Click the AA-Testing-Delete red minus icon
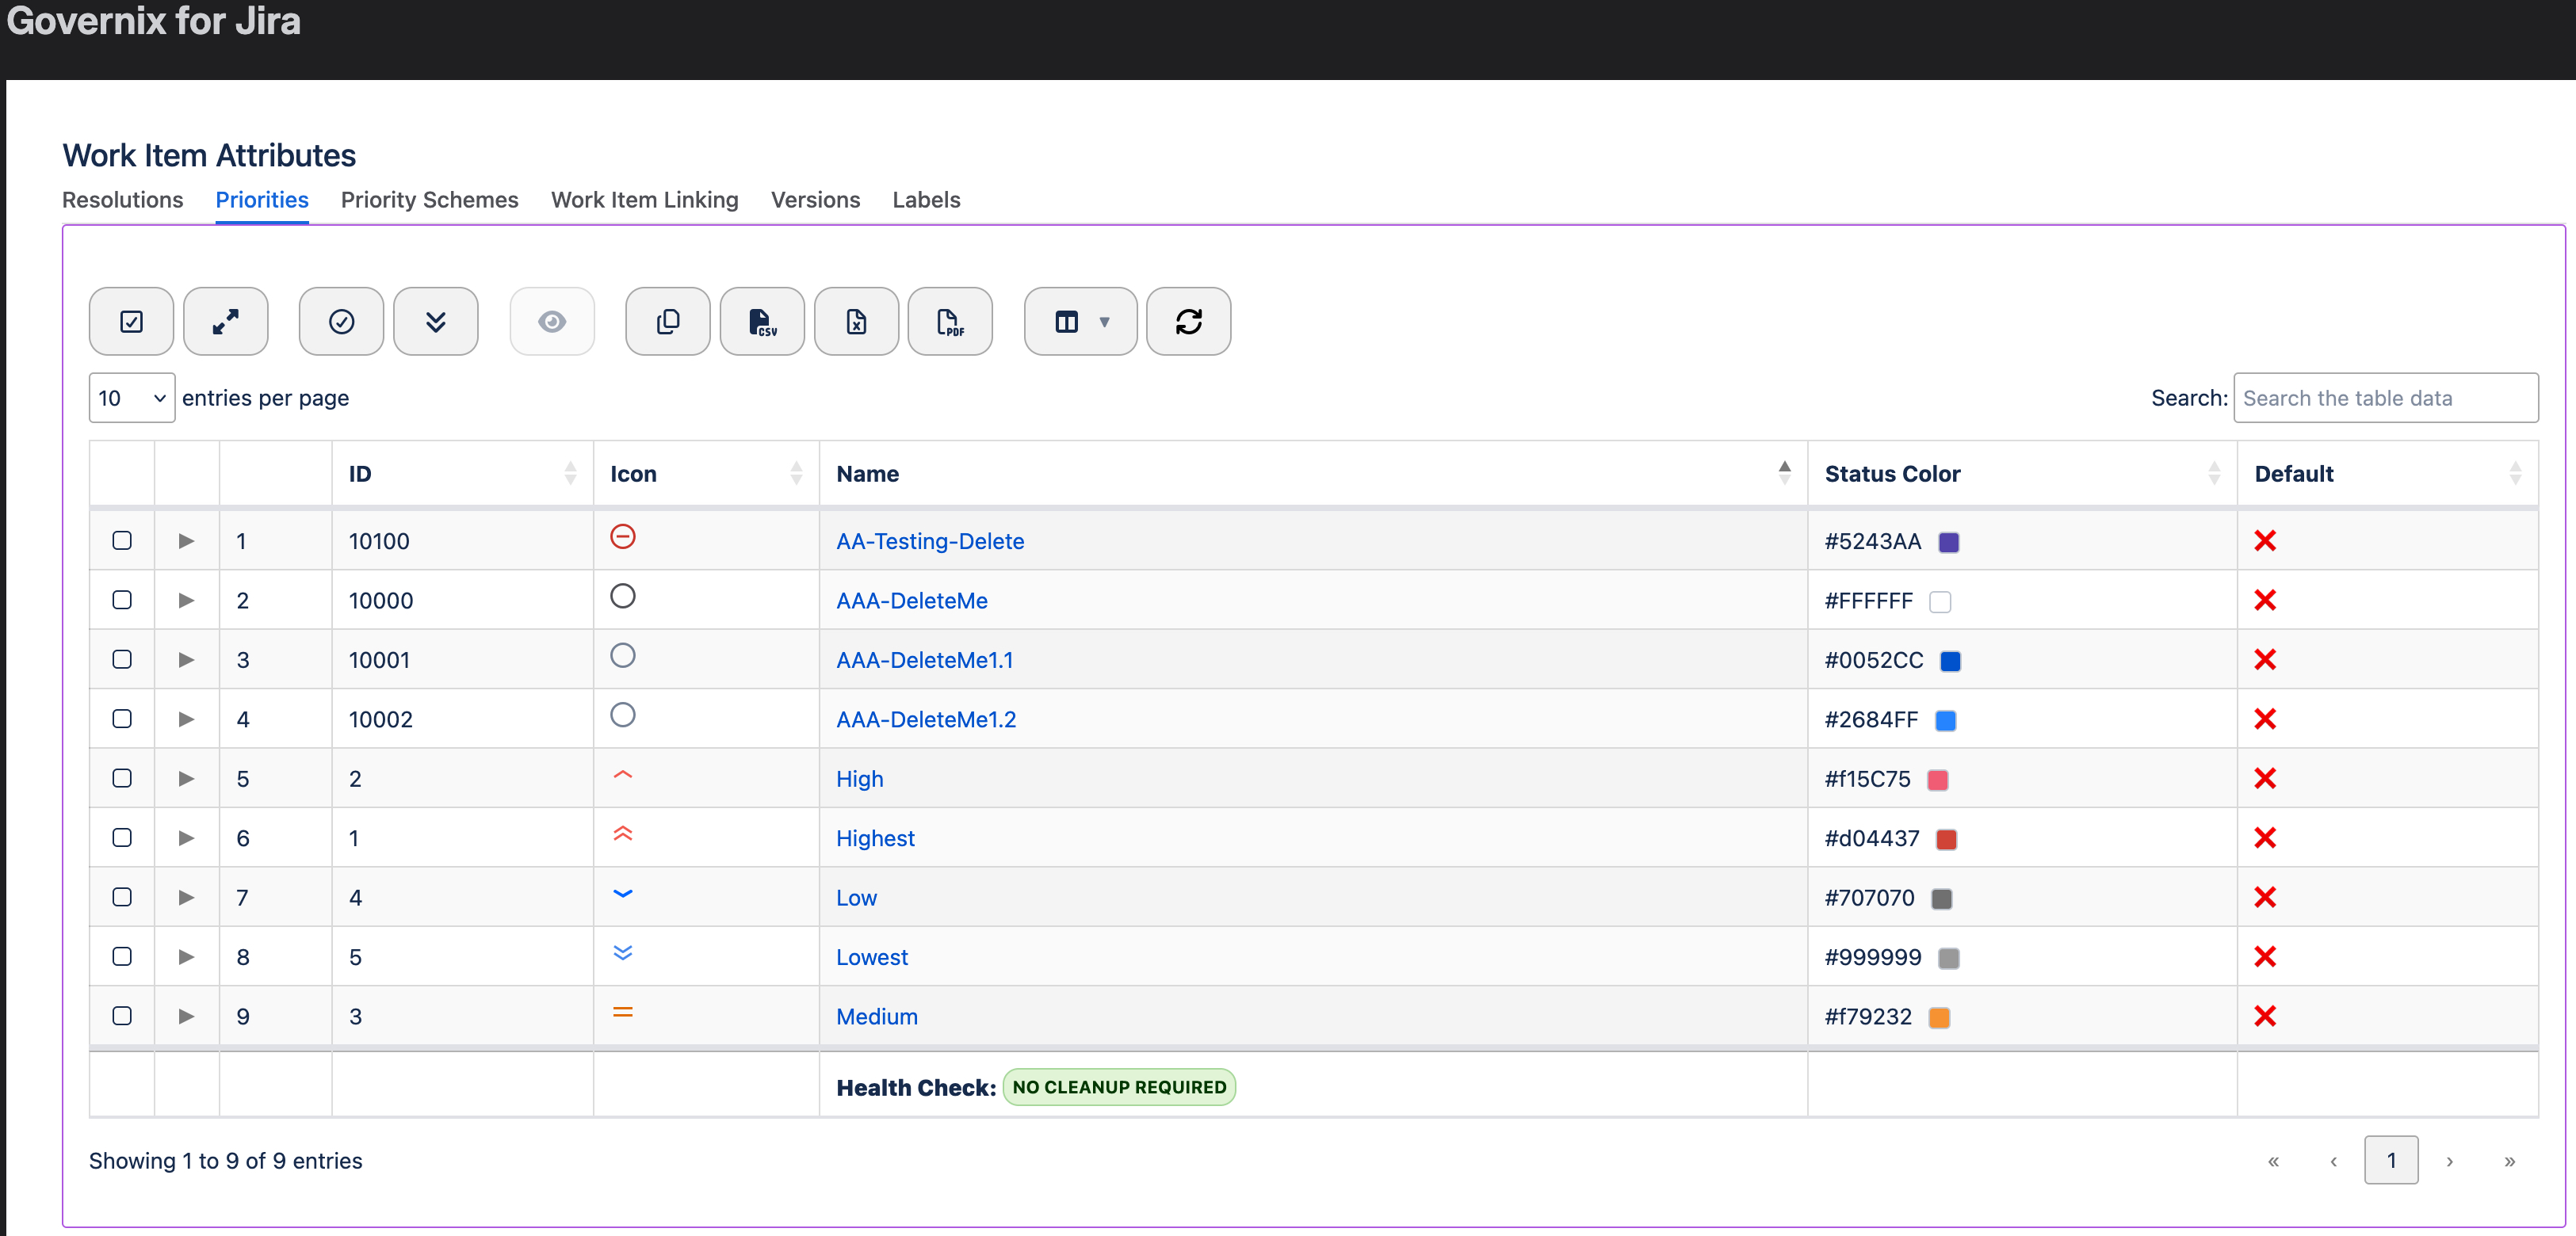 click(623, 537)
